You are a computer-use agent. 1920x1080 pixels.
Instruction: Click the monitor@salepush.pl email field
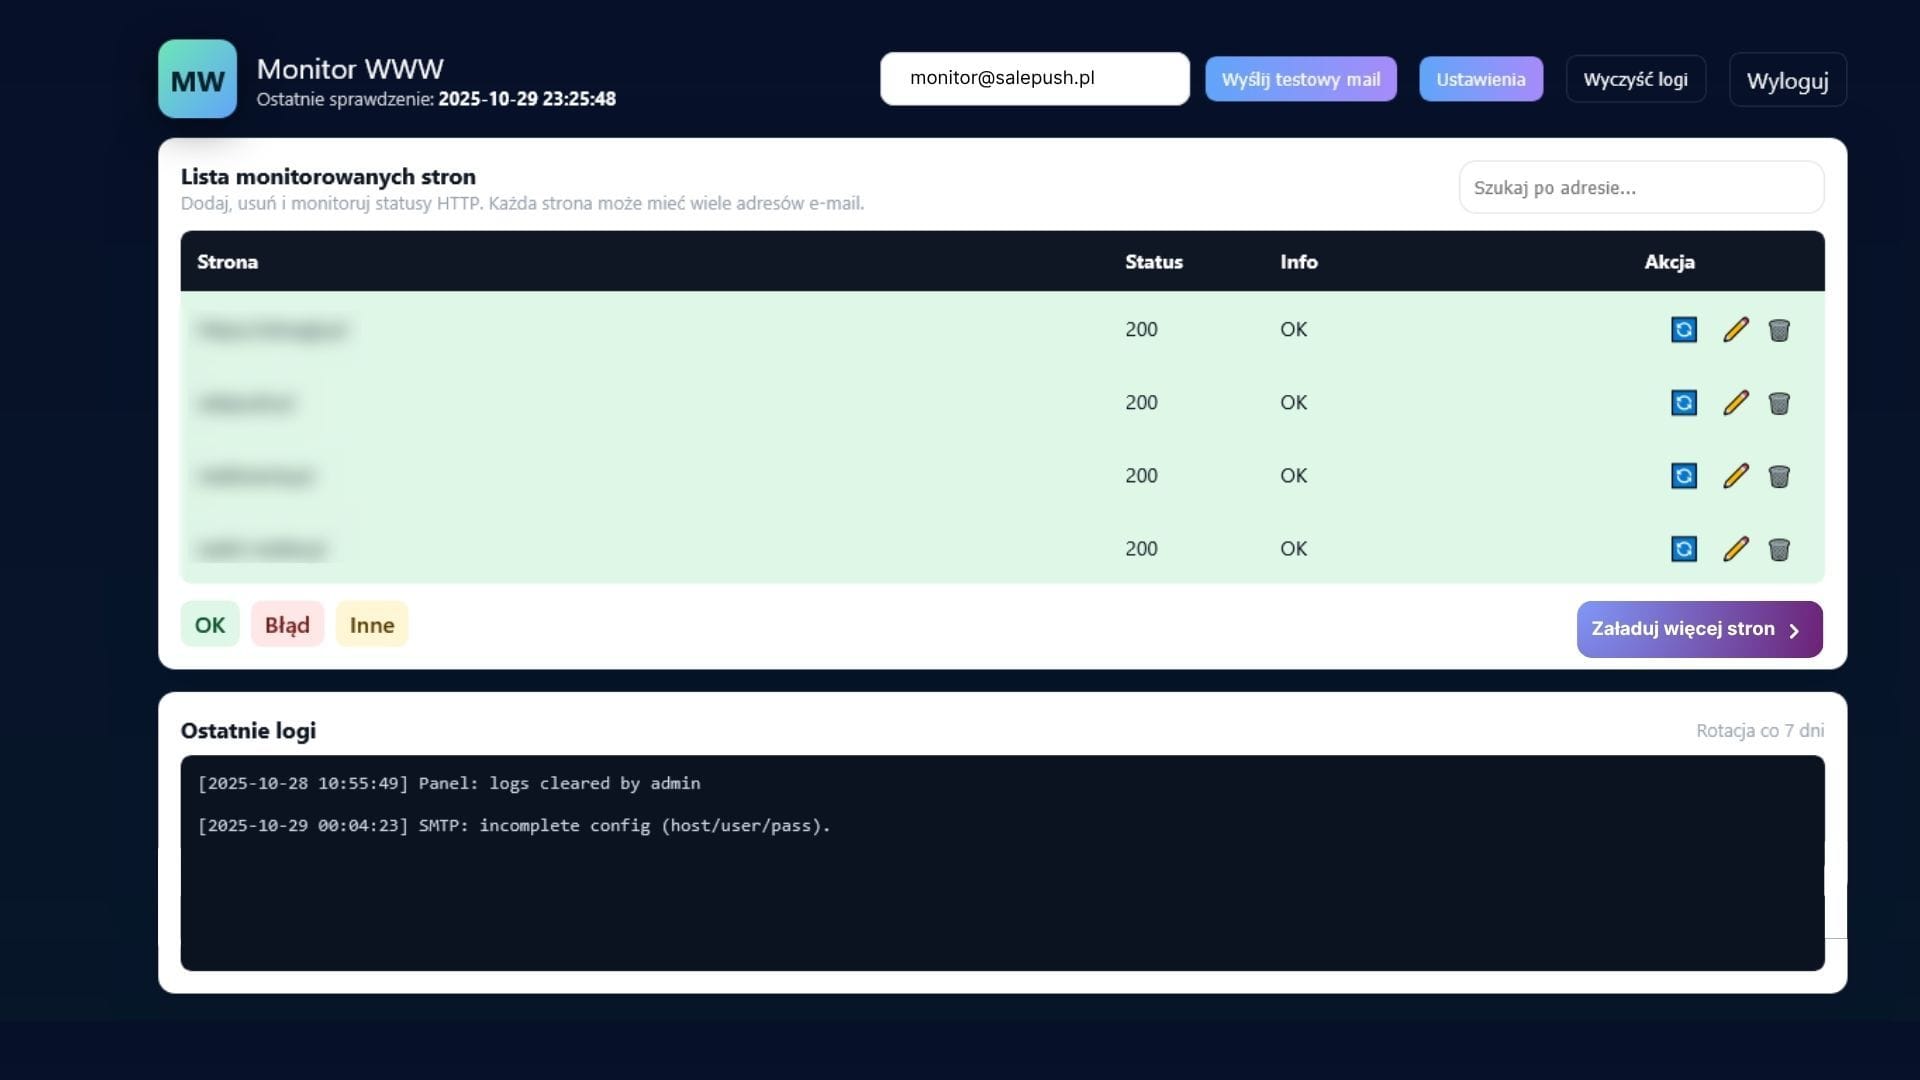pos(1034,78)
